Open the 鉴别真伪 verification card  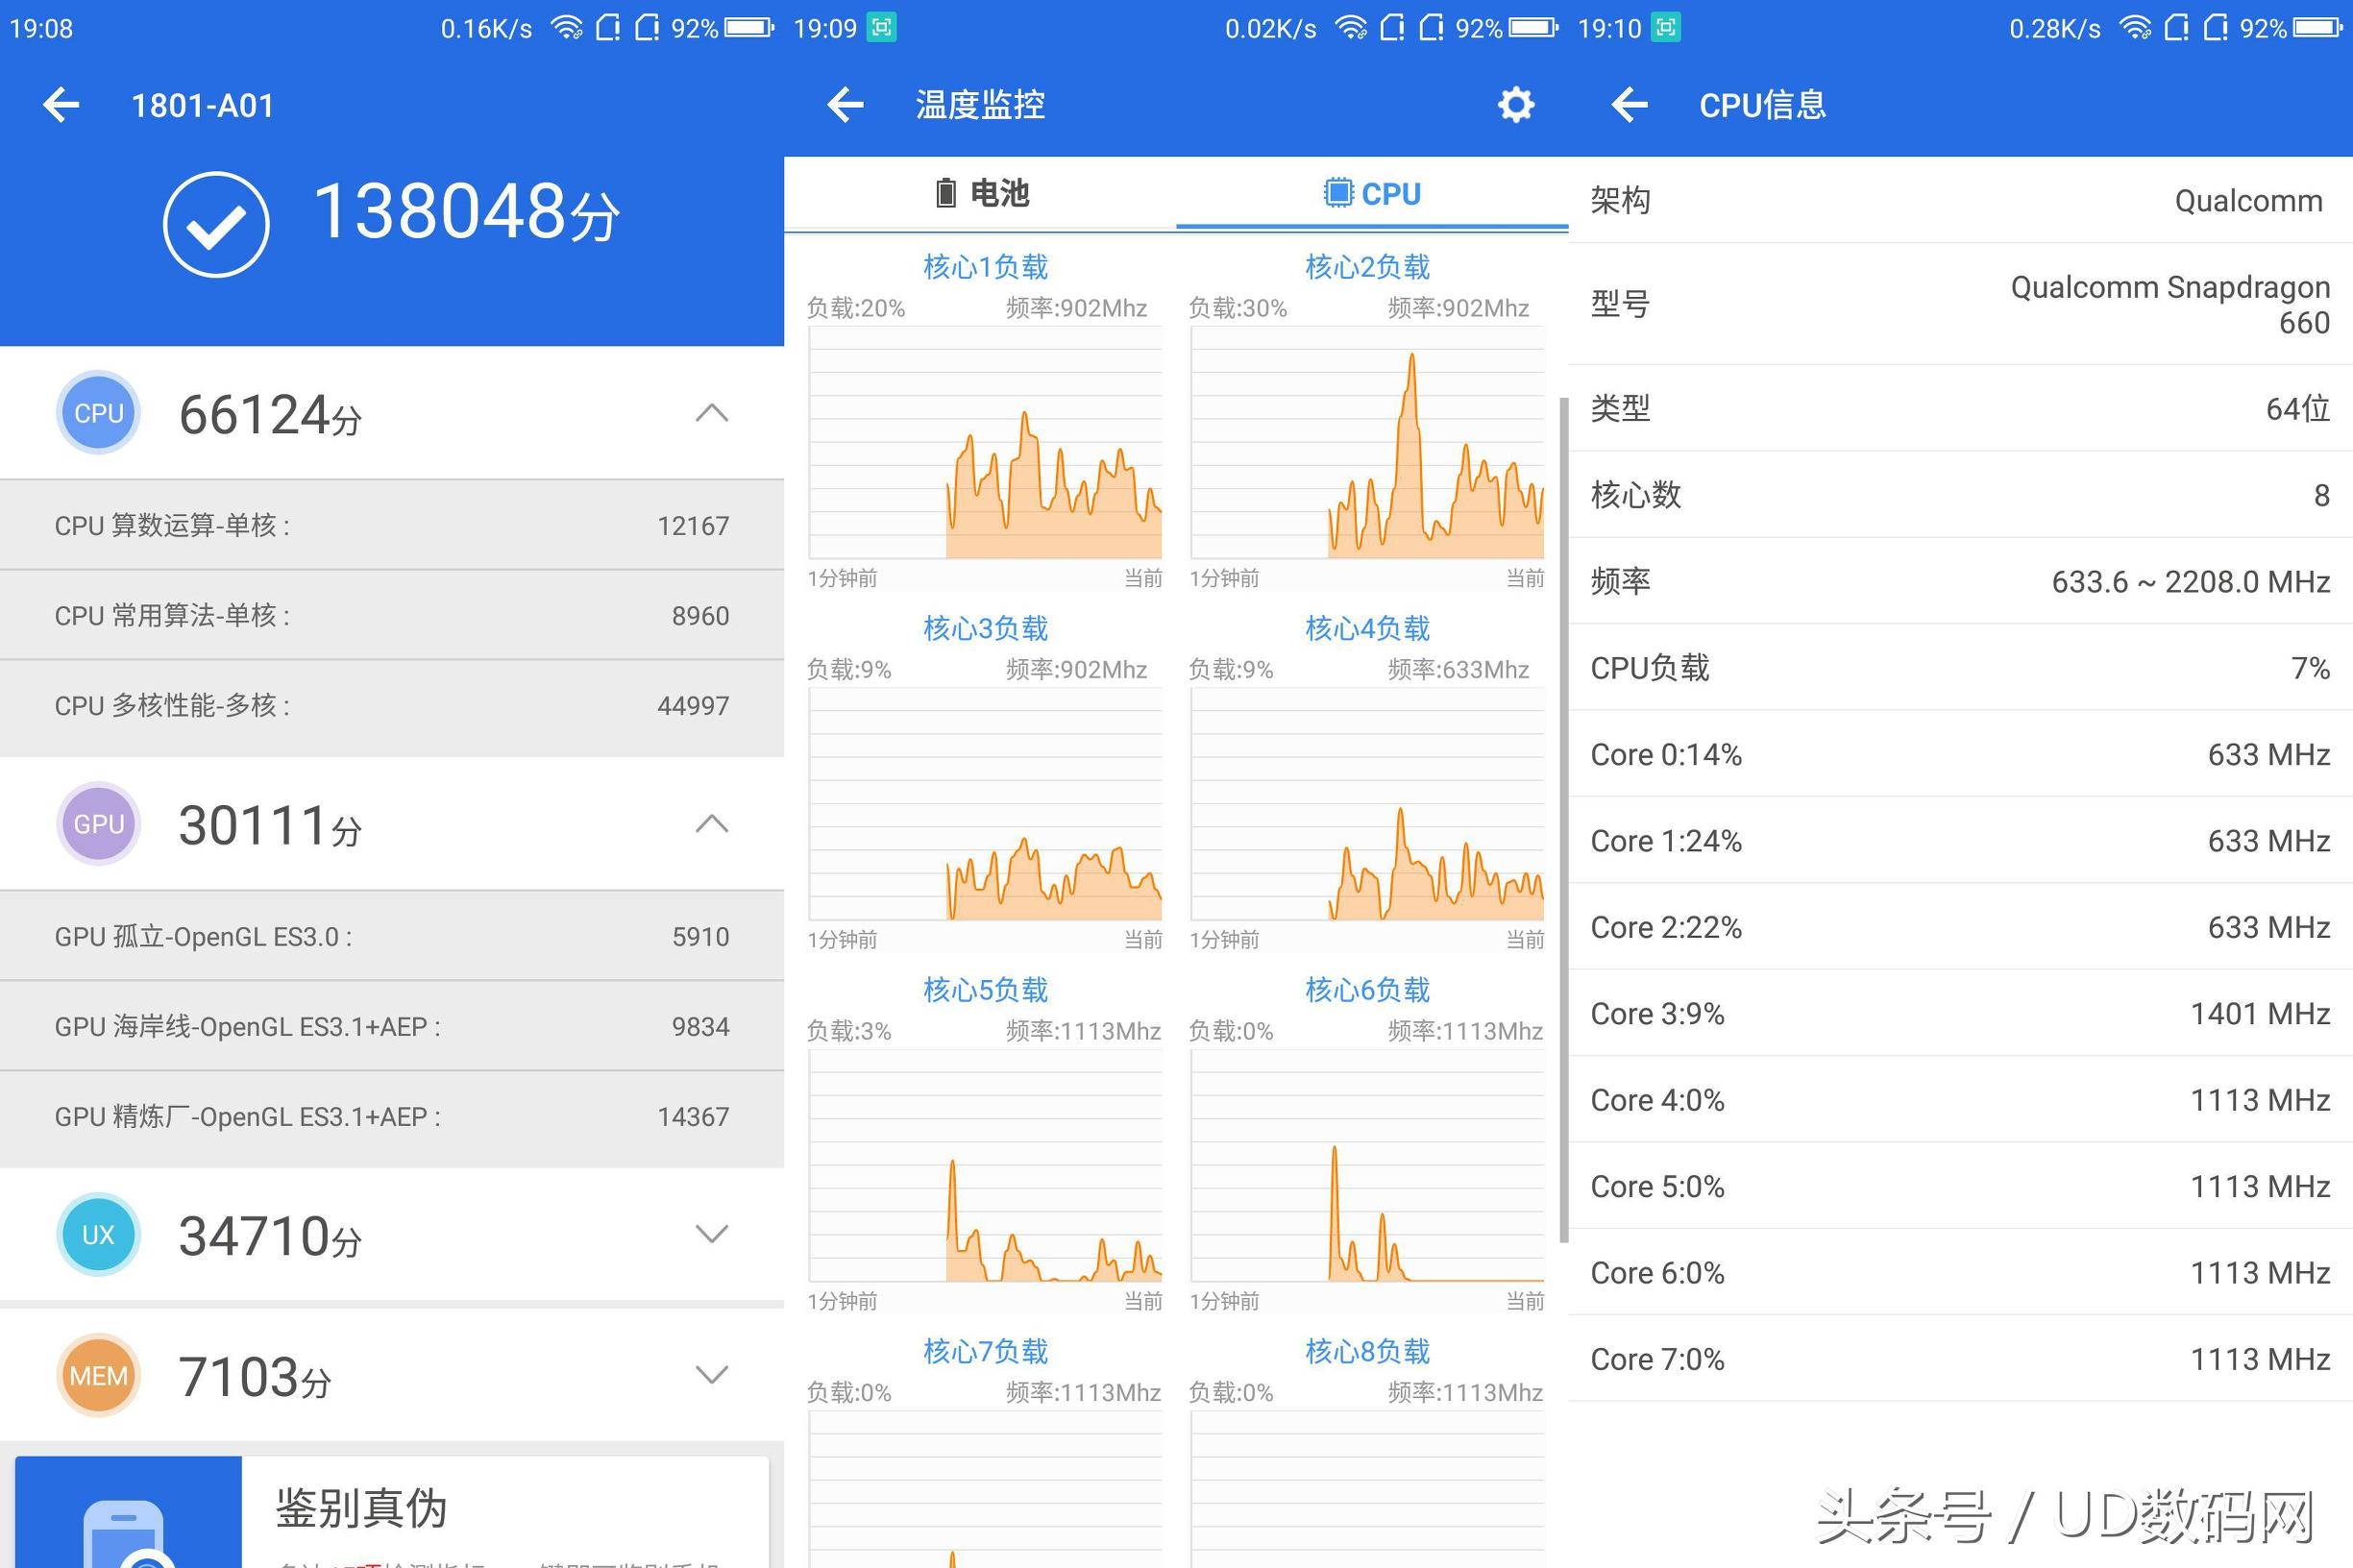click(392, 1512)
